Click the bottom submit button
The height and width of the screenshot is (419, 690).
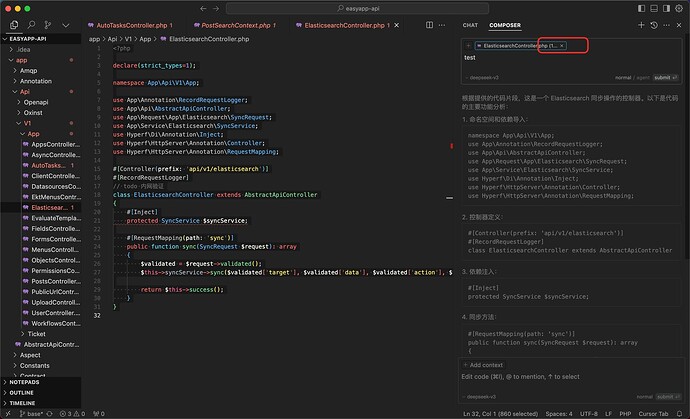click(667, 397)
